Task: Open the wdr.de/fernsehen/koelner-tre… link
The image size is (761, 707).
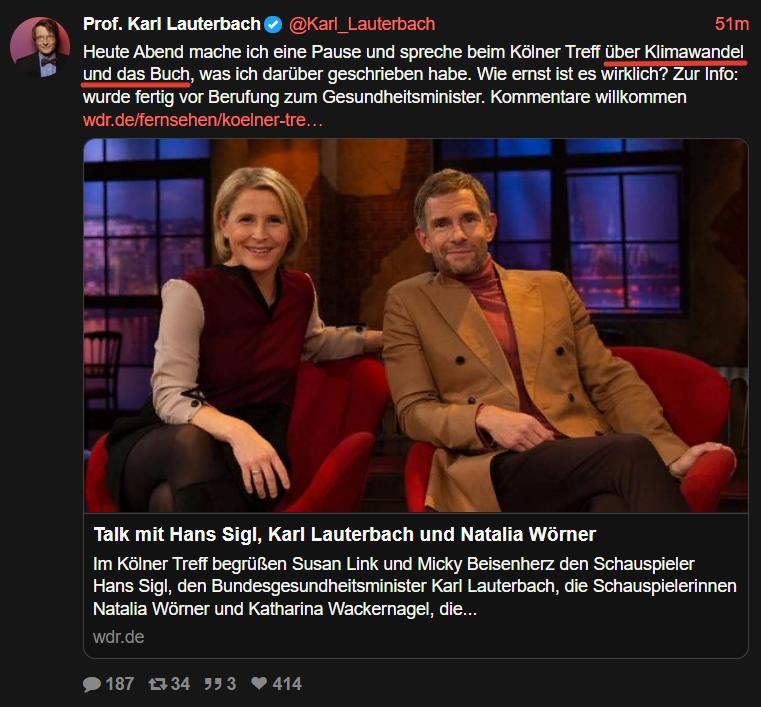Action: pyautogui.click(x=203, y=120)
